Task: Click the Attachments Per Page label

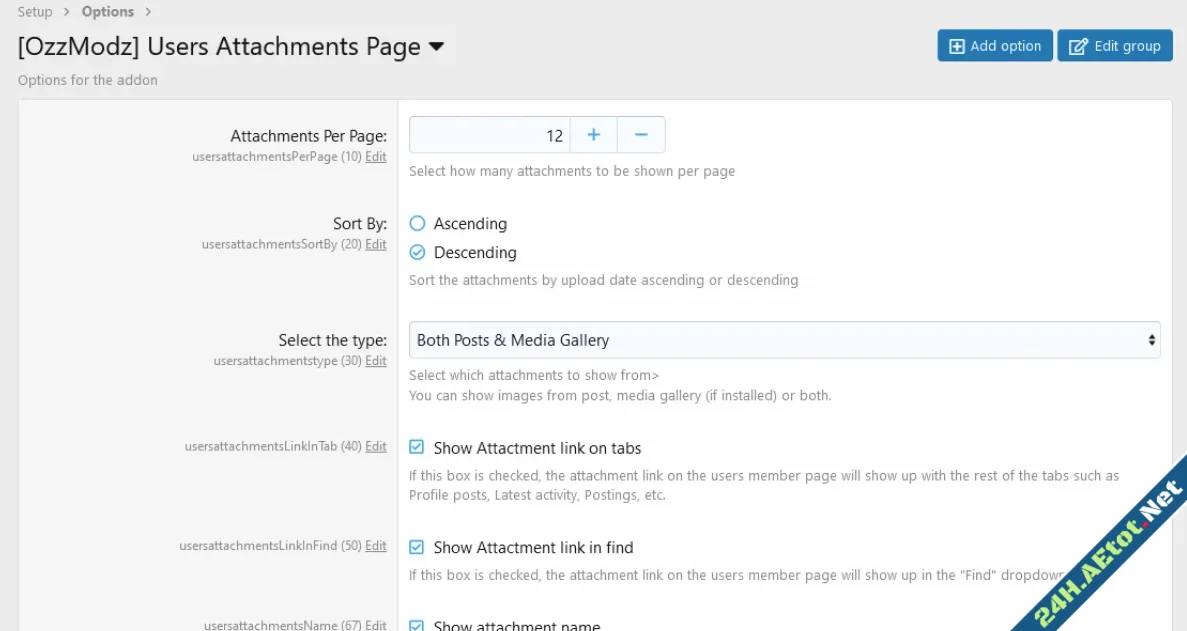Action: [308, 136]
